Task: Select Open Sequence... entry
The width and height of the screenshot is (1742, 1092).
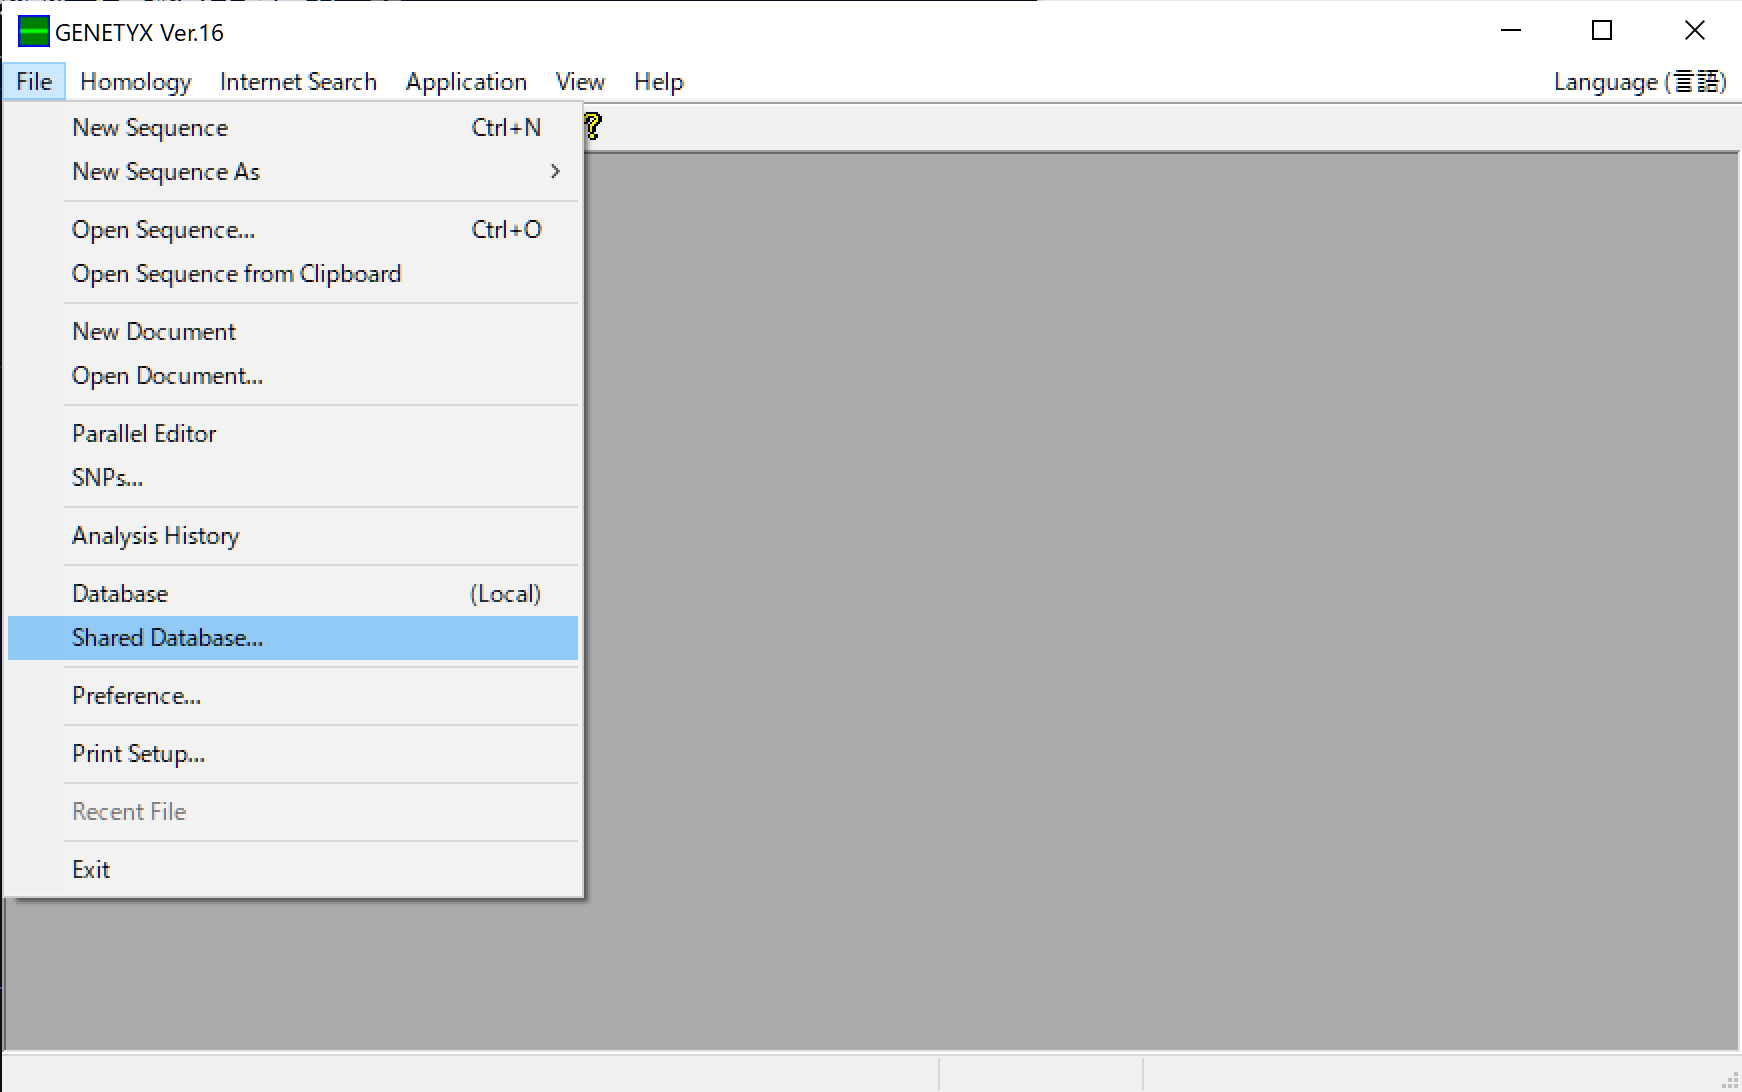Action: (x=293, y=230)
